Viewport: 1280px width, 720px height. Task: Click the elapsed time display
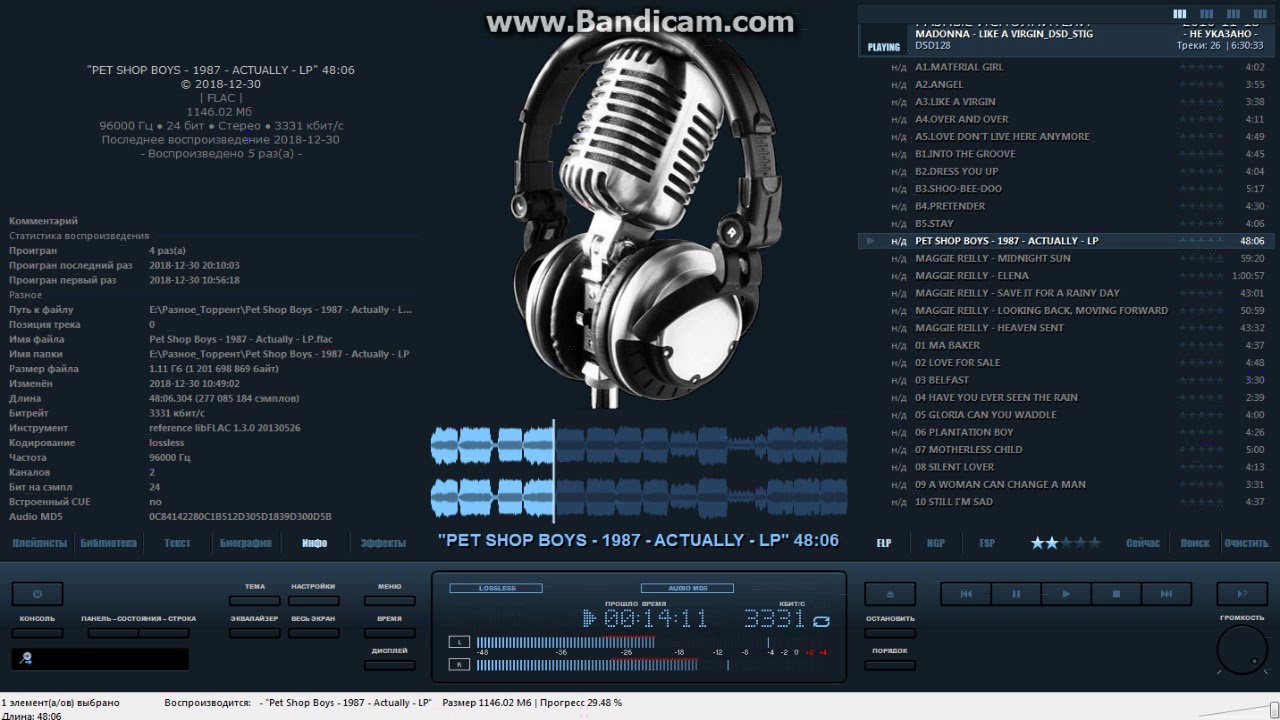click(655, 619)
